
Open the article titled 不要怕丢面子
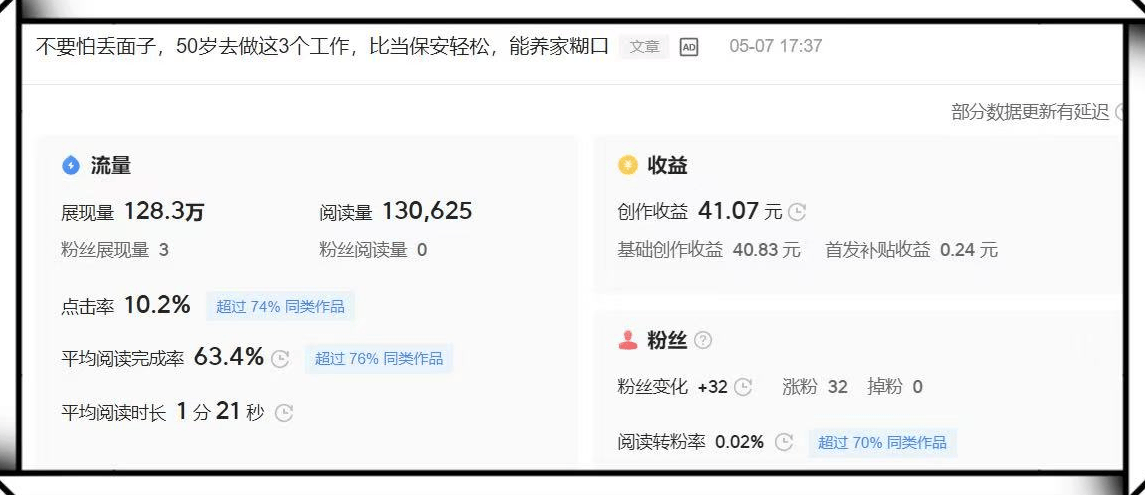coord(322,47)
